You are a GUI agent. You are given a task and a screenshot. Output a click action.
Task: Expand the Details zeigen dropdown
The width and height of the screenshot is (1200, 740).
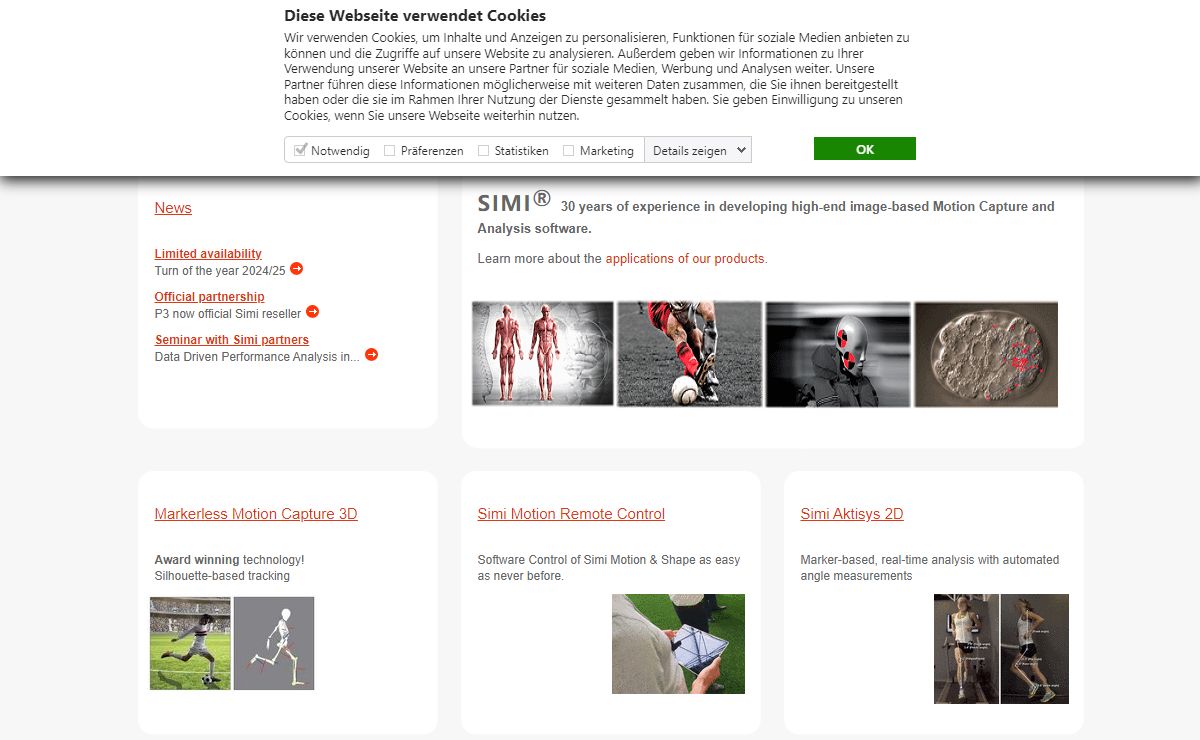(x=698, y=150)
